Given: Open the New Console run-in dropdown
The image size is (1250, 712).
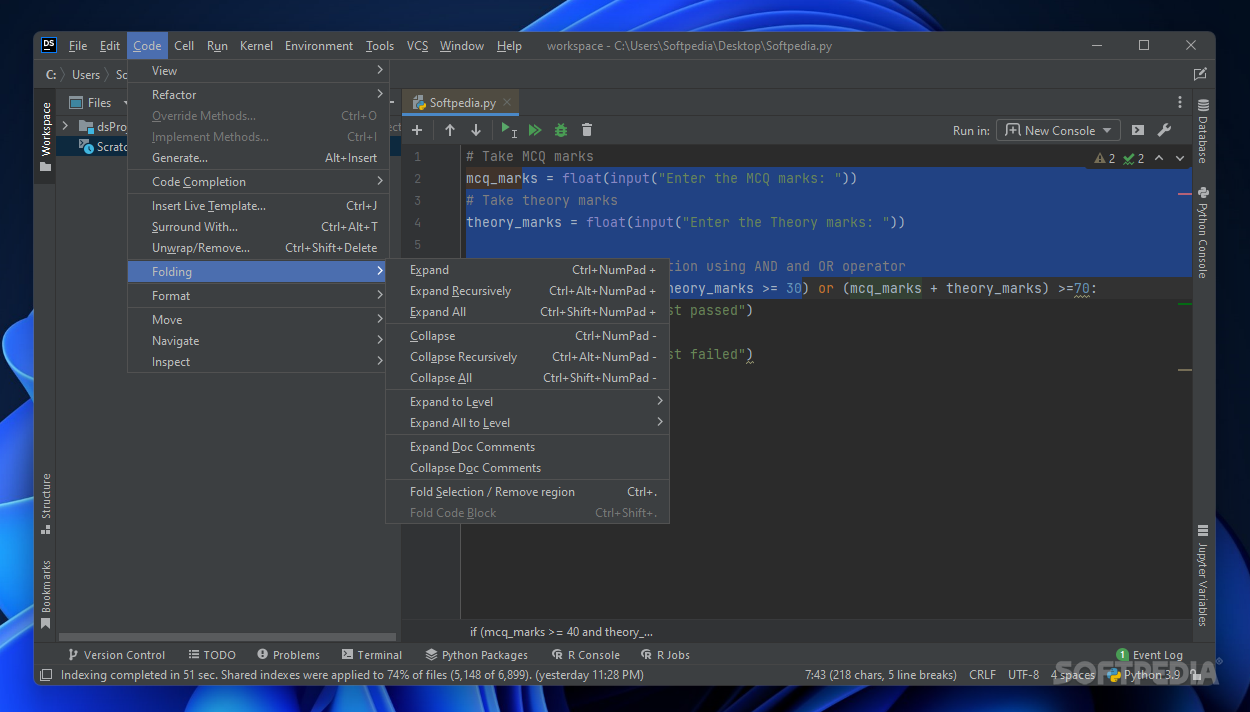Looking at the screenshot, I should [x=1059, y=130].
